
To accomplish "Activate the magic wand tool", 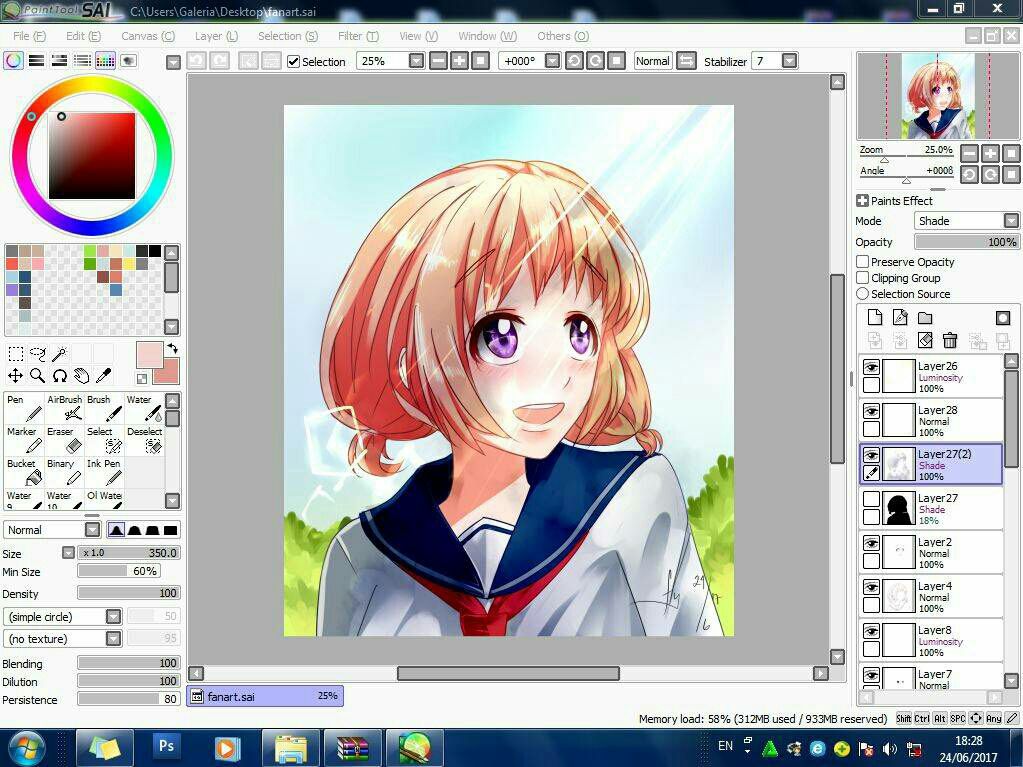I will point(60,354).
